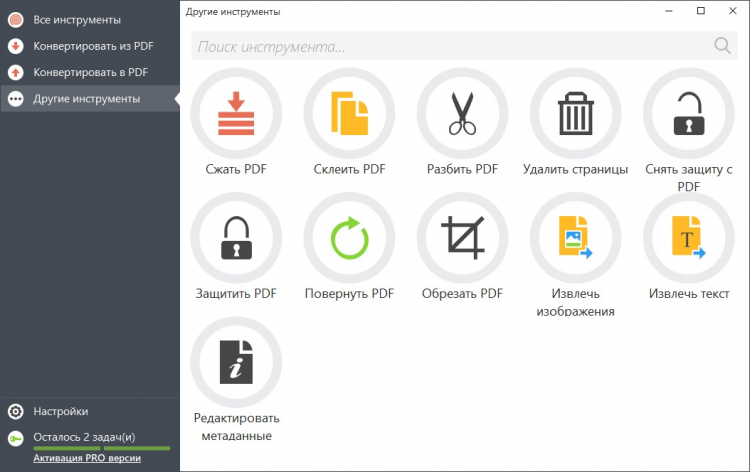
Task: Open the trash can Delete pages tool
Action: 575,114
